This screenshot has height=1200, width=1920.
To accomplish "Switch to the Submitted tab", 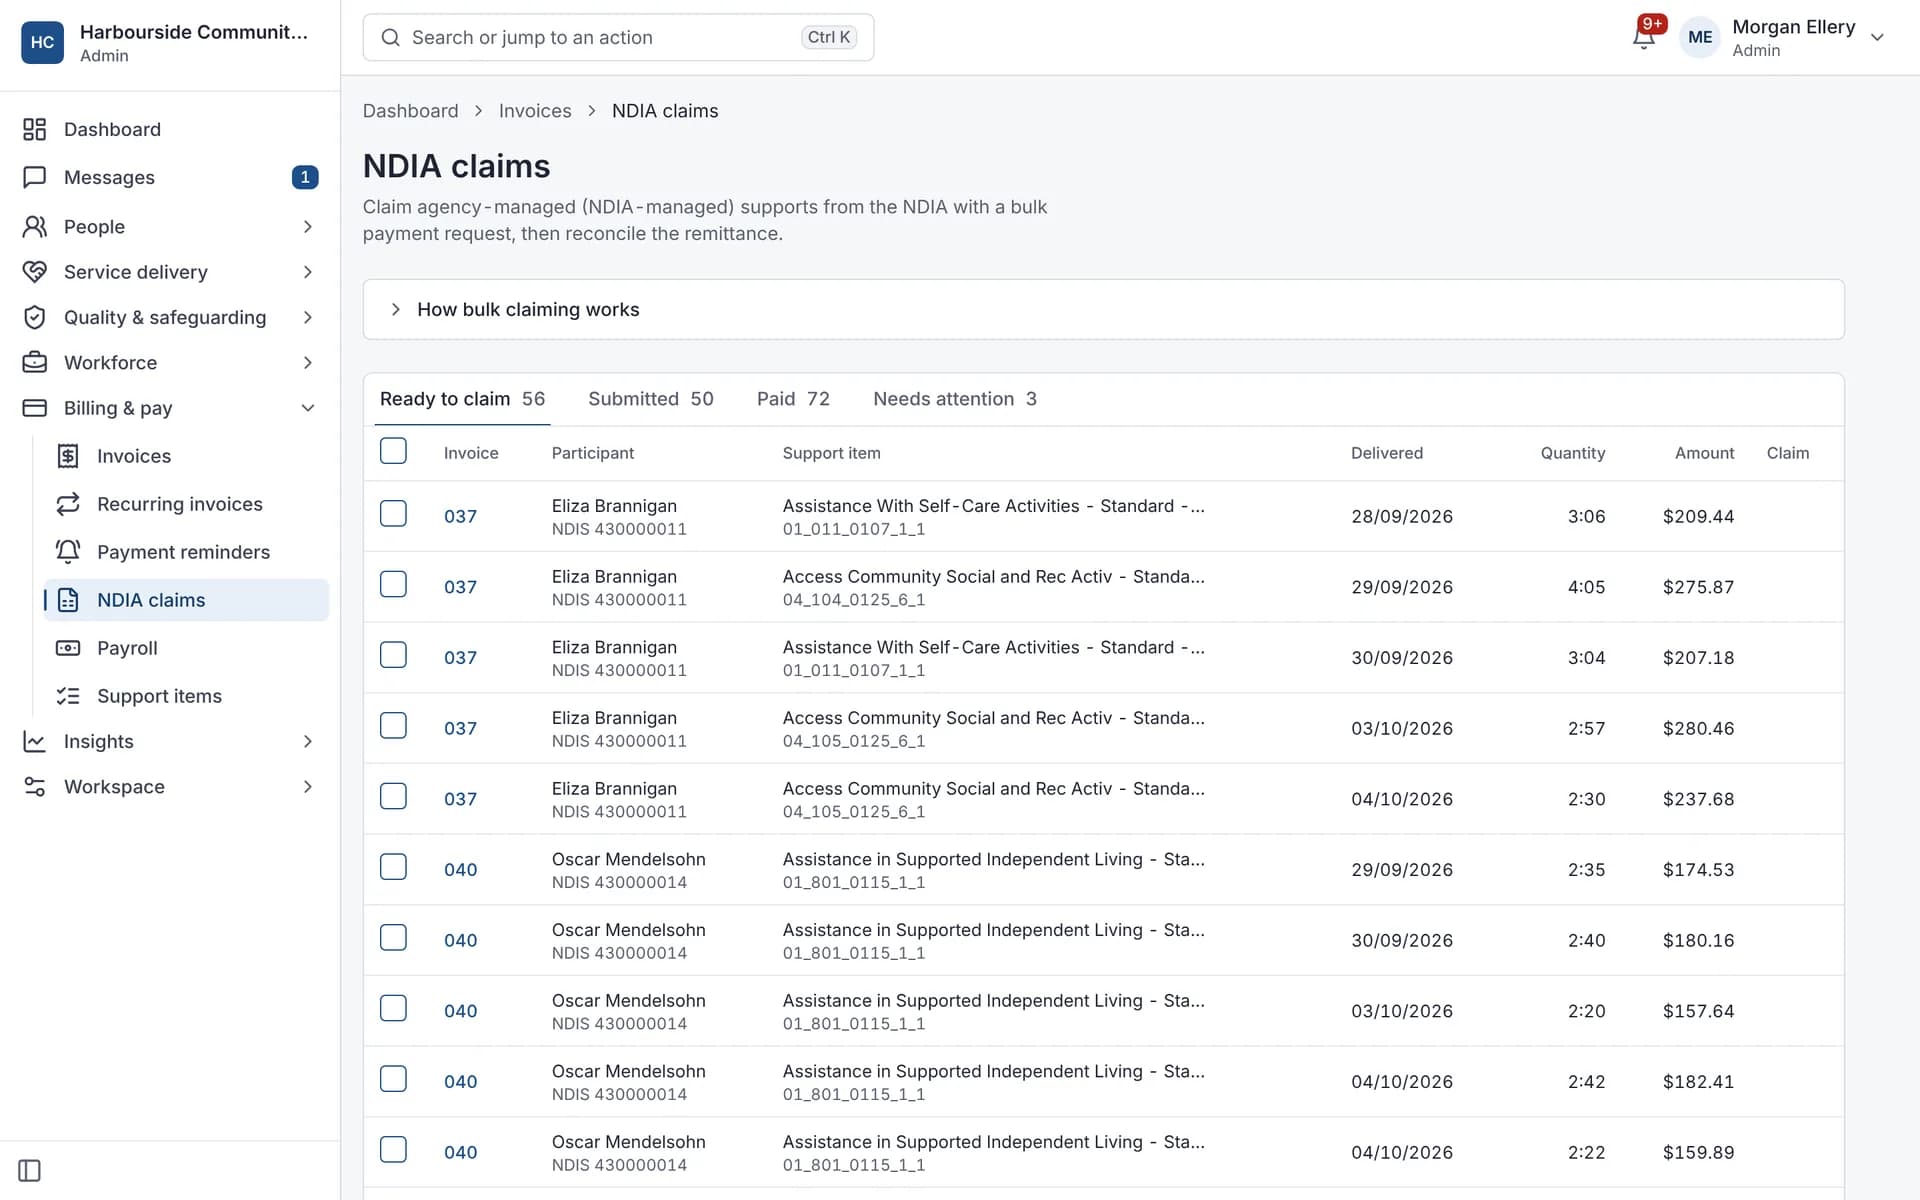I will point(651,399).
